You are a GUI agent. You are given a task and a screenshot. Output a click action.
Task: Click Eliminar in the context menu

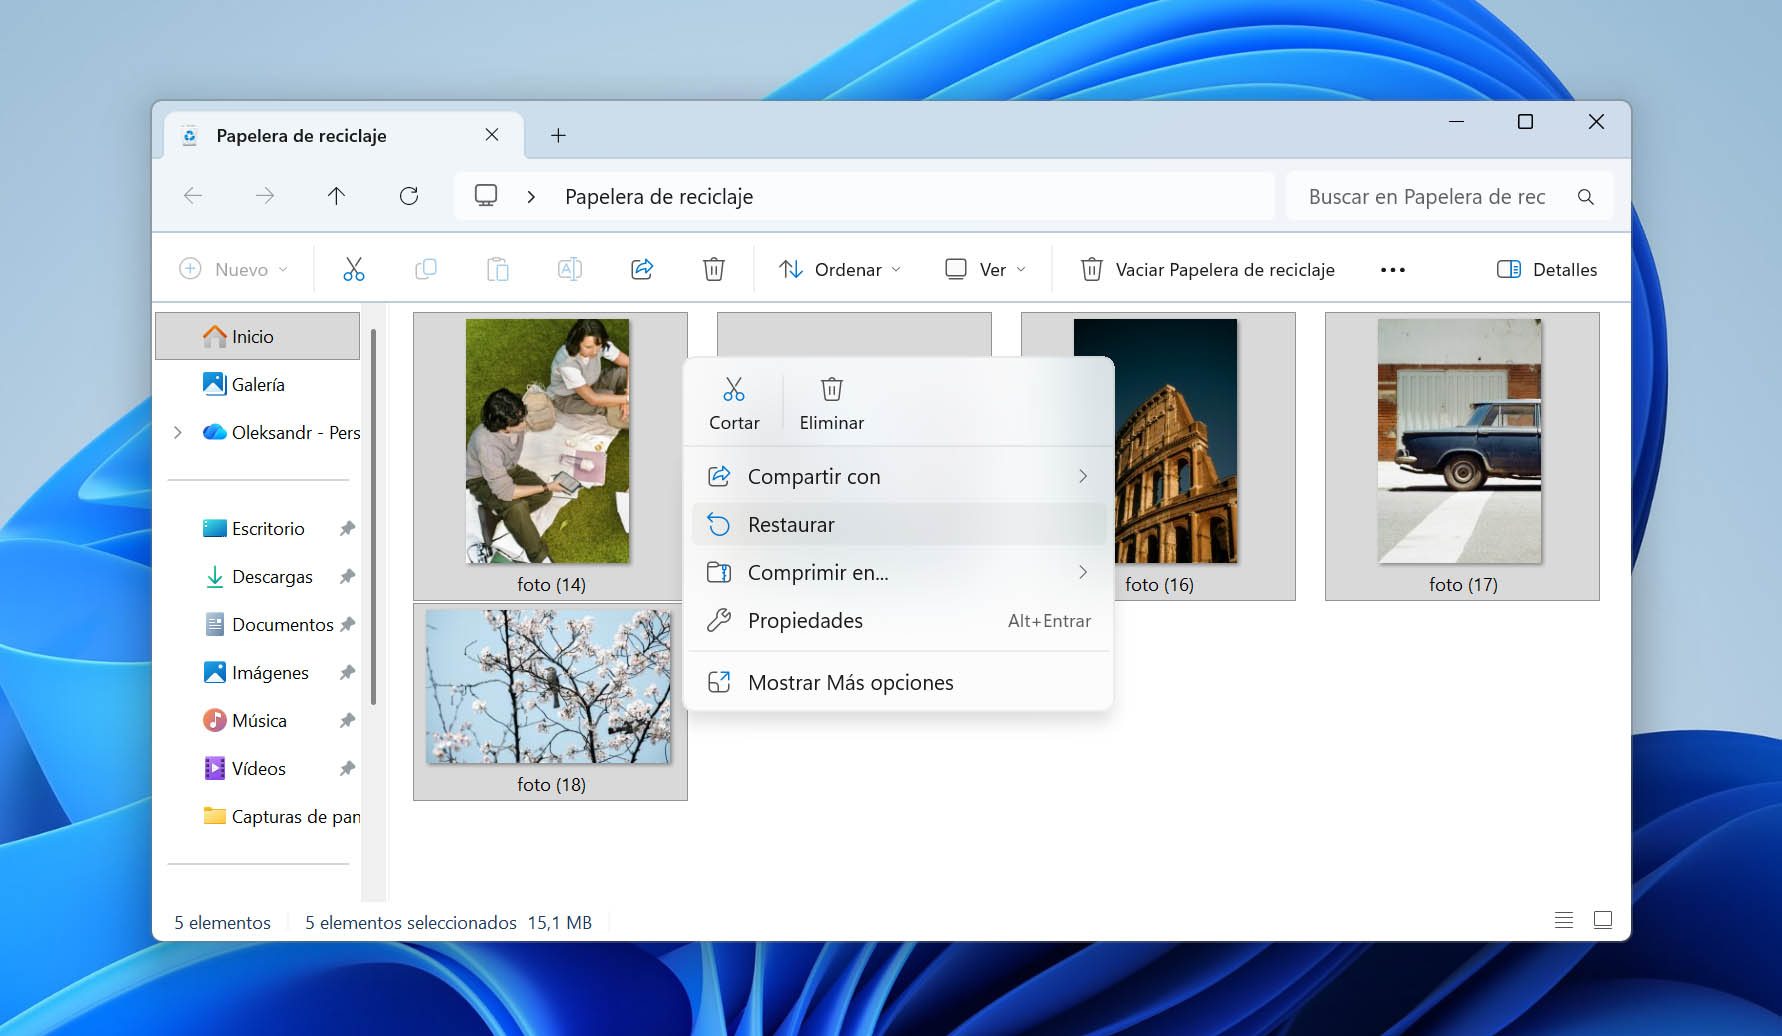point(832,404)
